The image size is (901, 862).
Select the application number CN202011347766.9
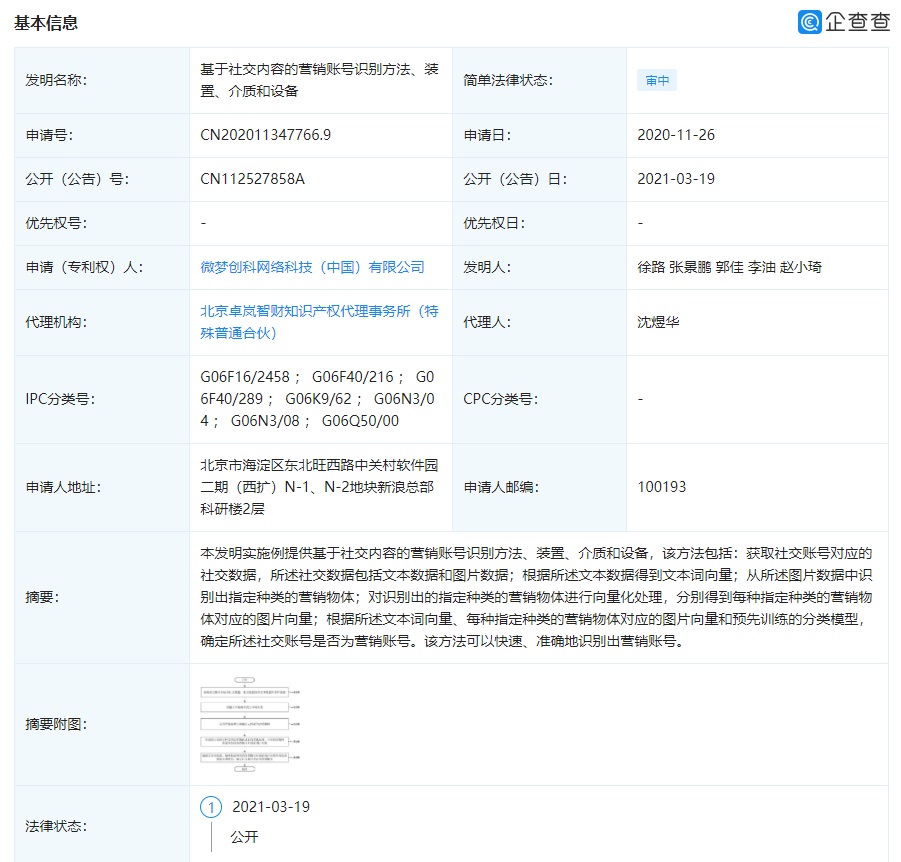coord(266,135)
